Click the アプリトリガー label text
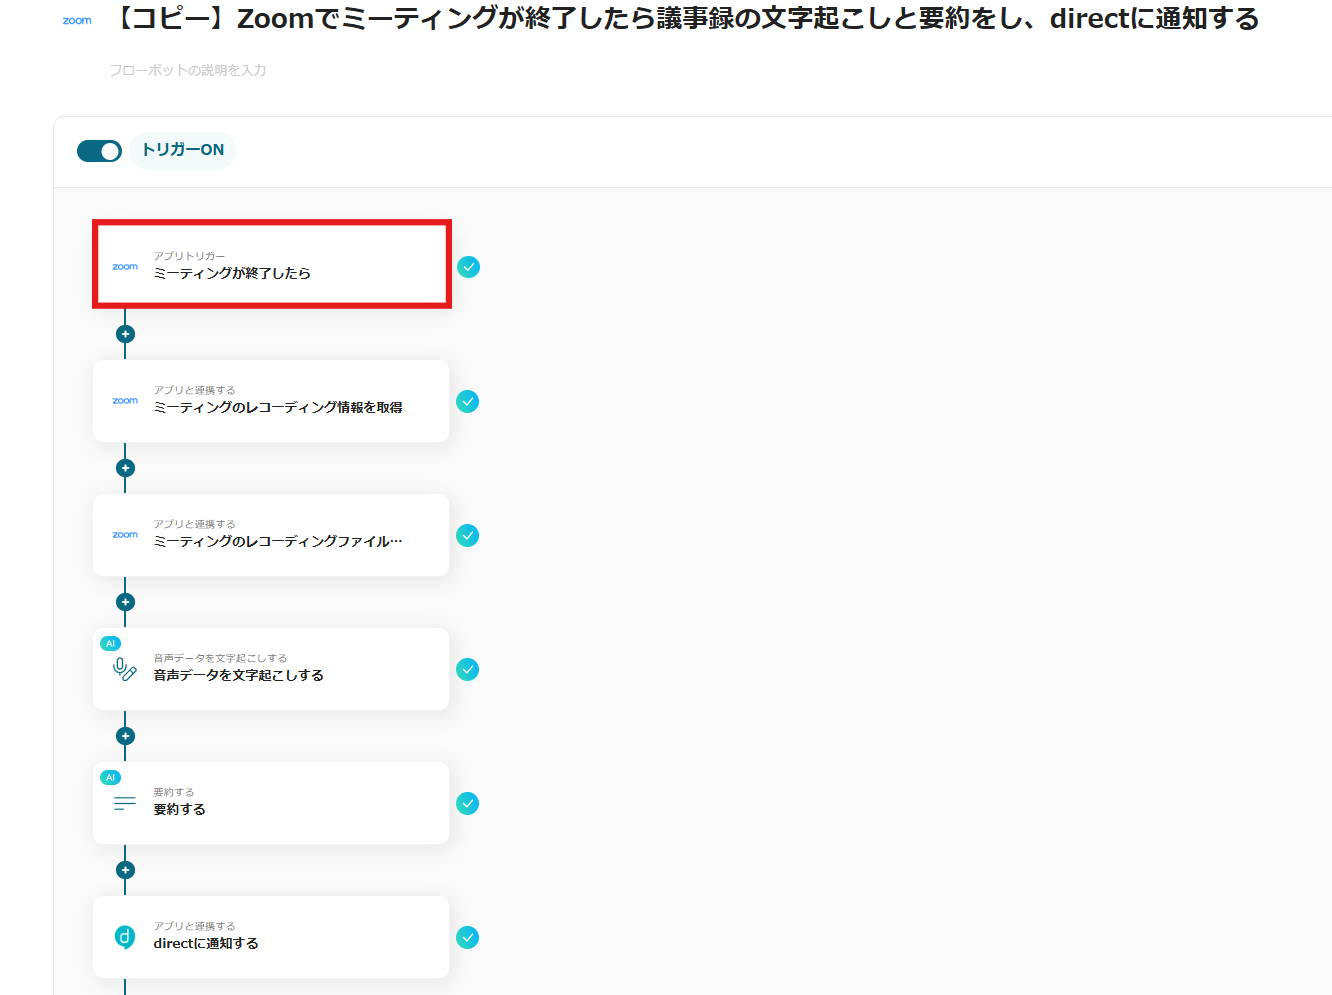 click(189, 256)
